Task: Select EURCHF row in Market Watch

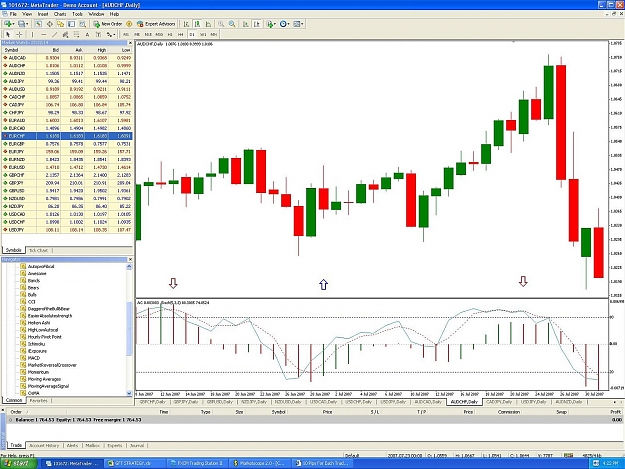Action: 67,136
